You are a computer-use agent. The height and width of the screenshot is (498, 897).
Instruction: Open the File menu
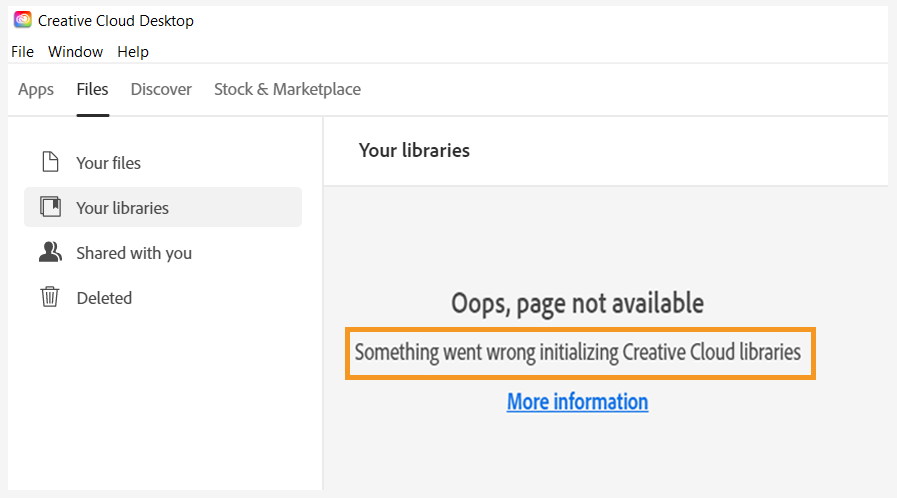pos(22,51)
